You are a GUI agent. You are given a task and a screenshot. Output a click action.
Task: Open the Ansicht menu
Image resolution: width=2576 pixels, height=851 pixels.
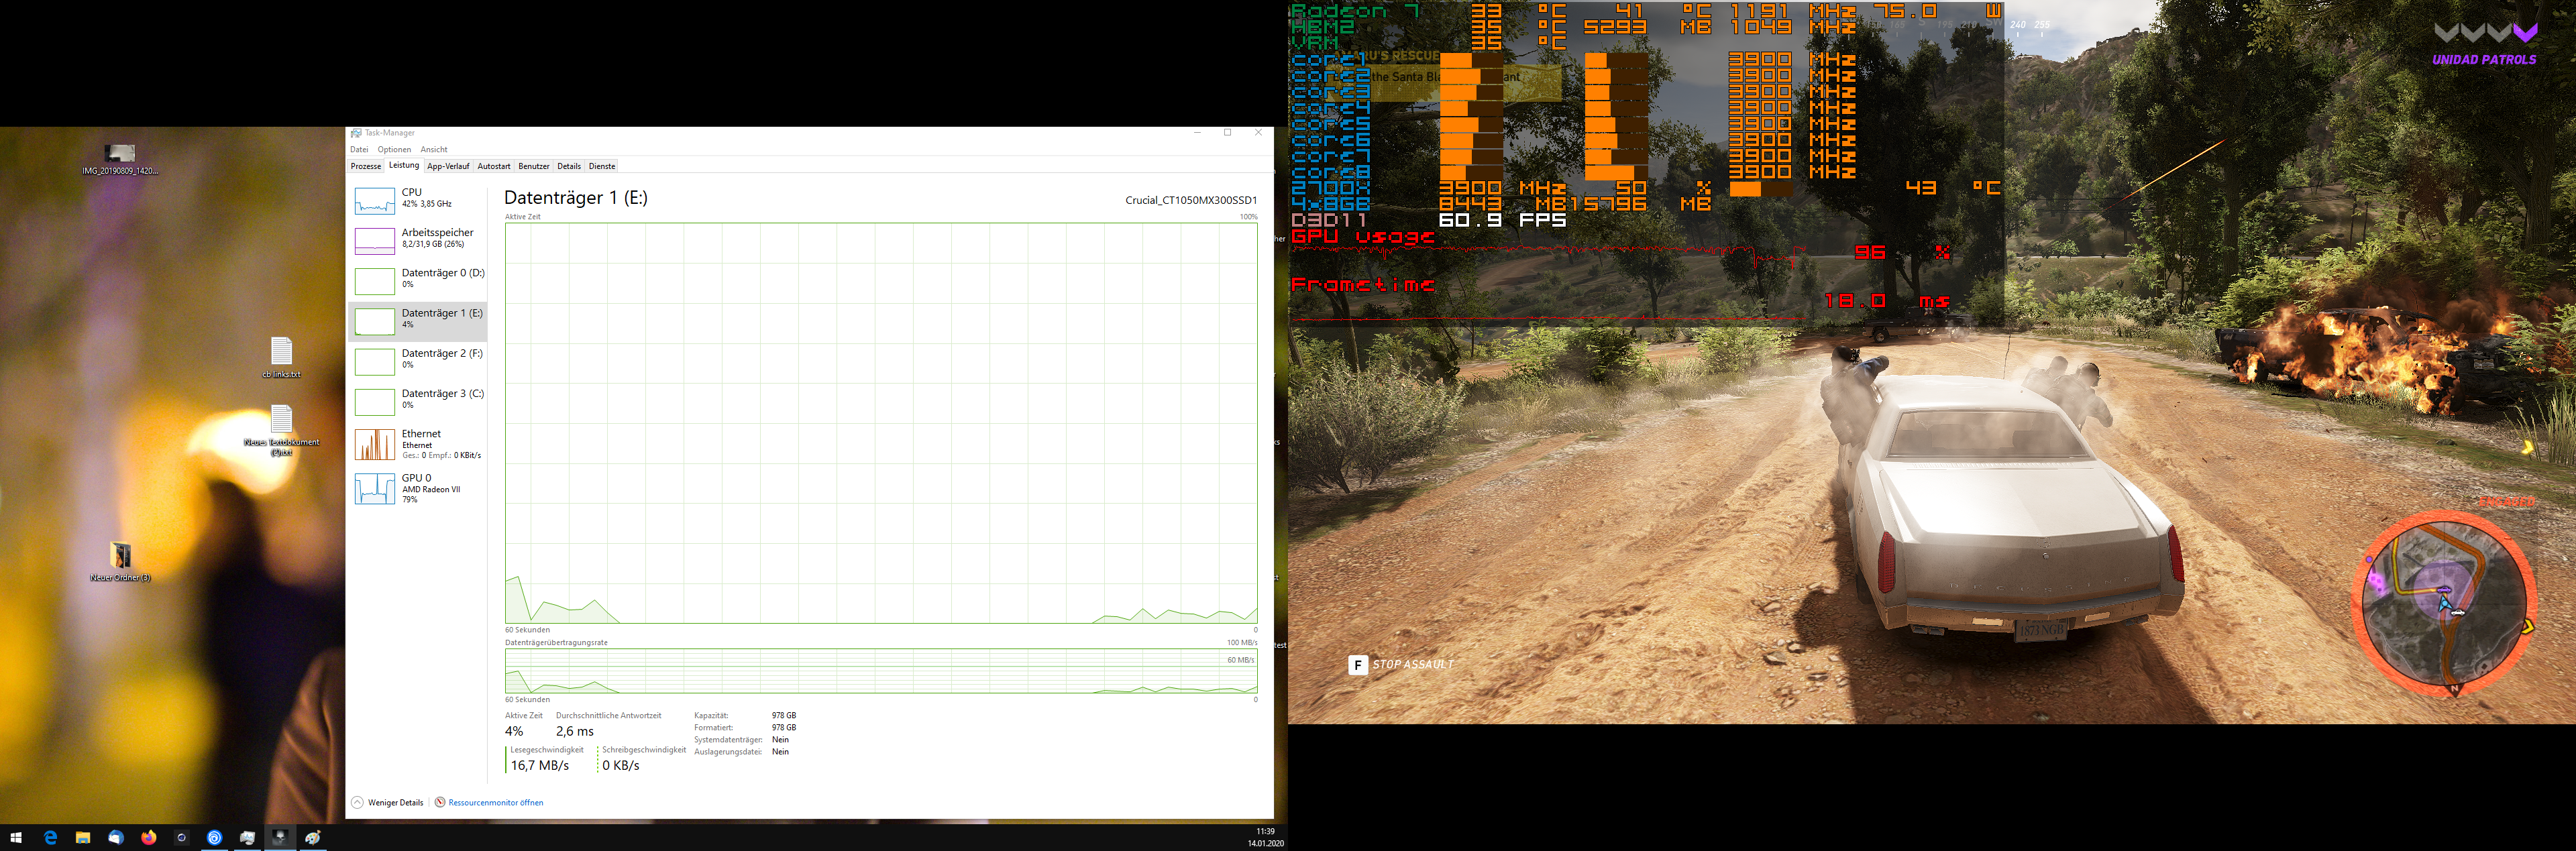434,149
